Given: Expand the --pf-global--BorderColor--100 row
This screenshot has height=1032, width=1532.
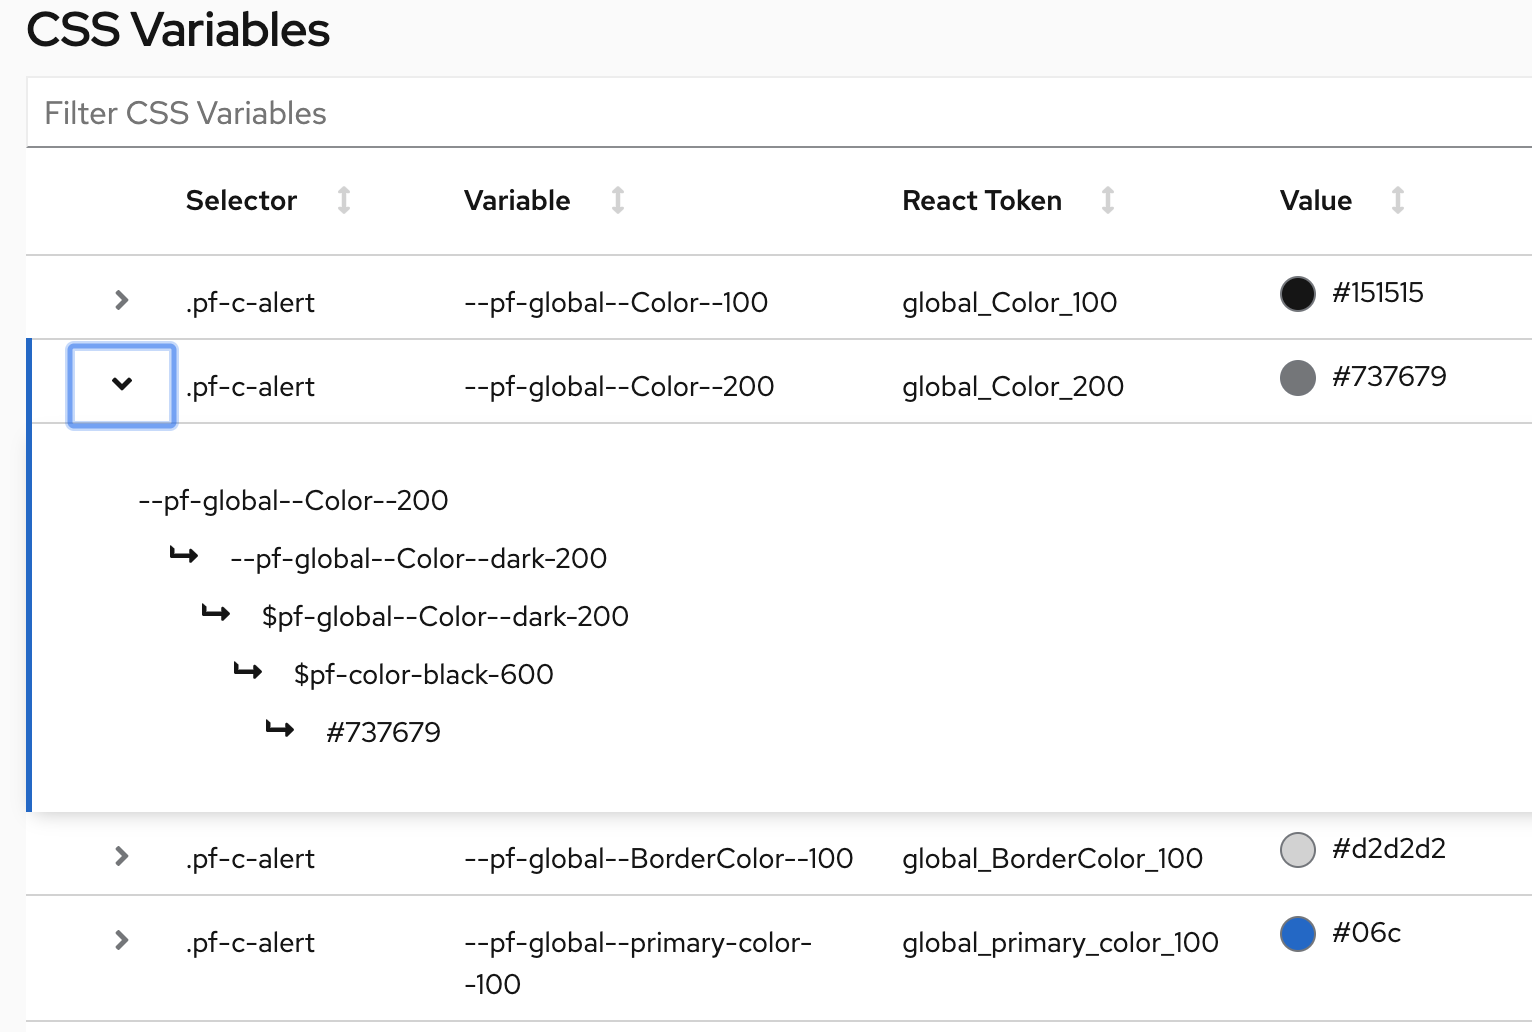Looking at the screenshot, I should click(x=122, y=856).
